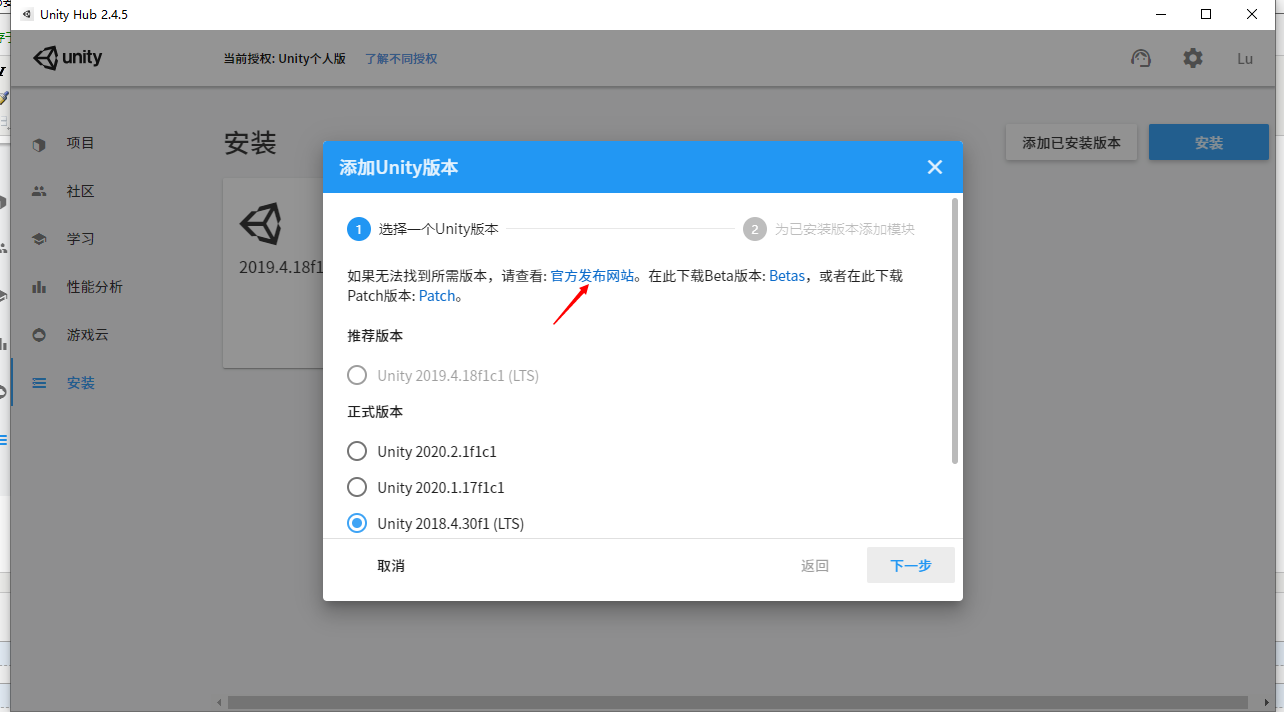This screenshot has width=1284, height=712.
Task: Click the 添加已安装版本 button
Action: [1072, 143]
